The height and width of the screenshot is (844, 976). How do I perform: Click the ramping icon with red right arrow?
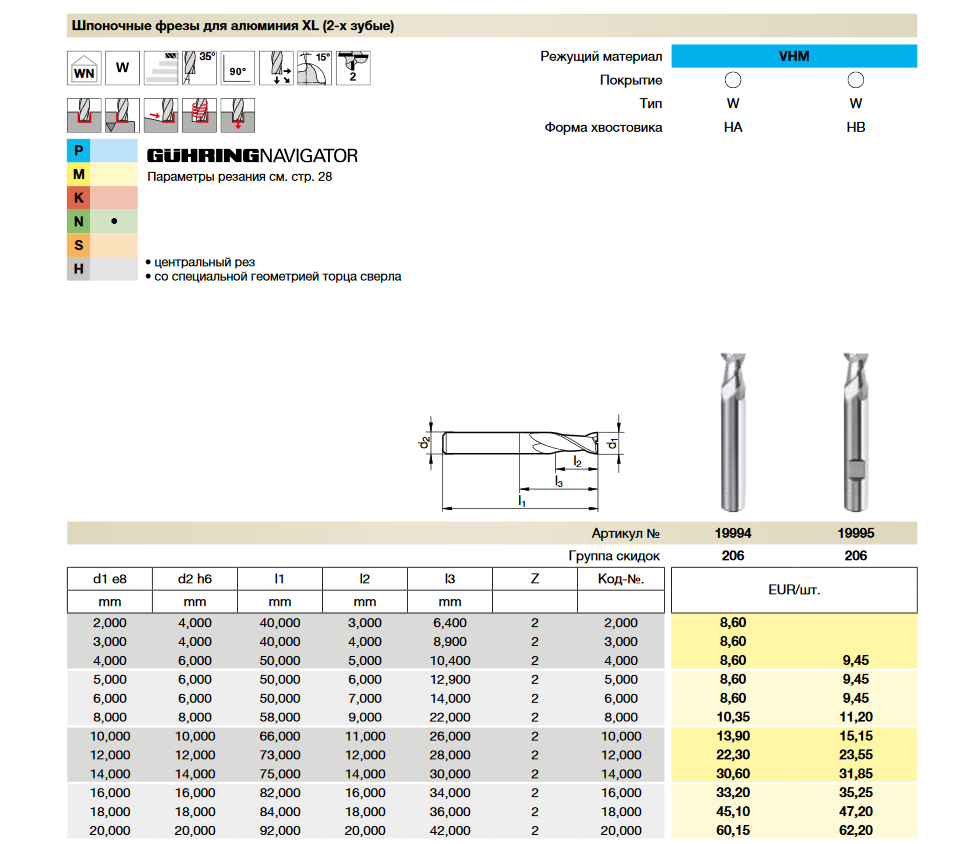(160, 115)
